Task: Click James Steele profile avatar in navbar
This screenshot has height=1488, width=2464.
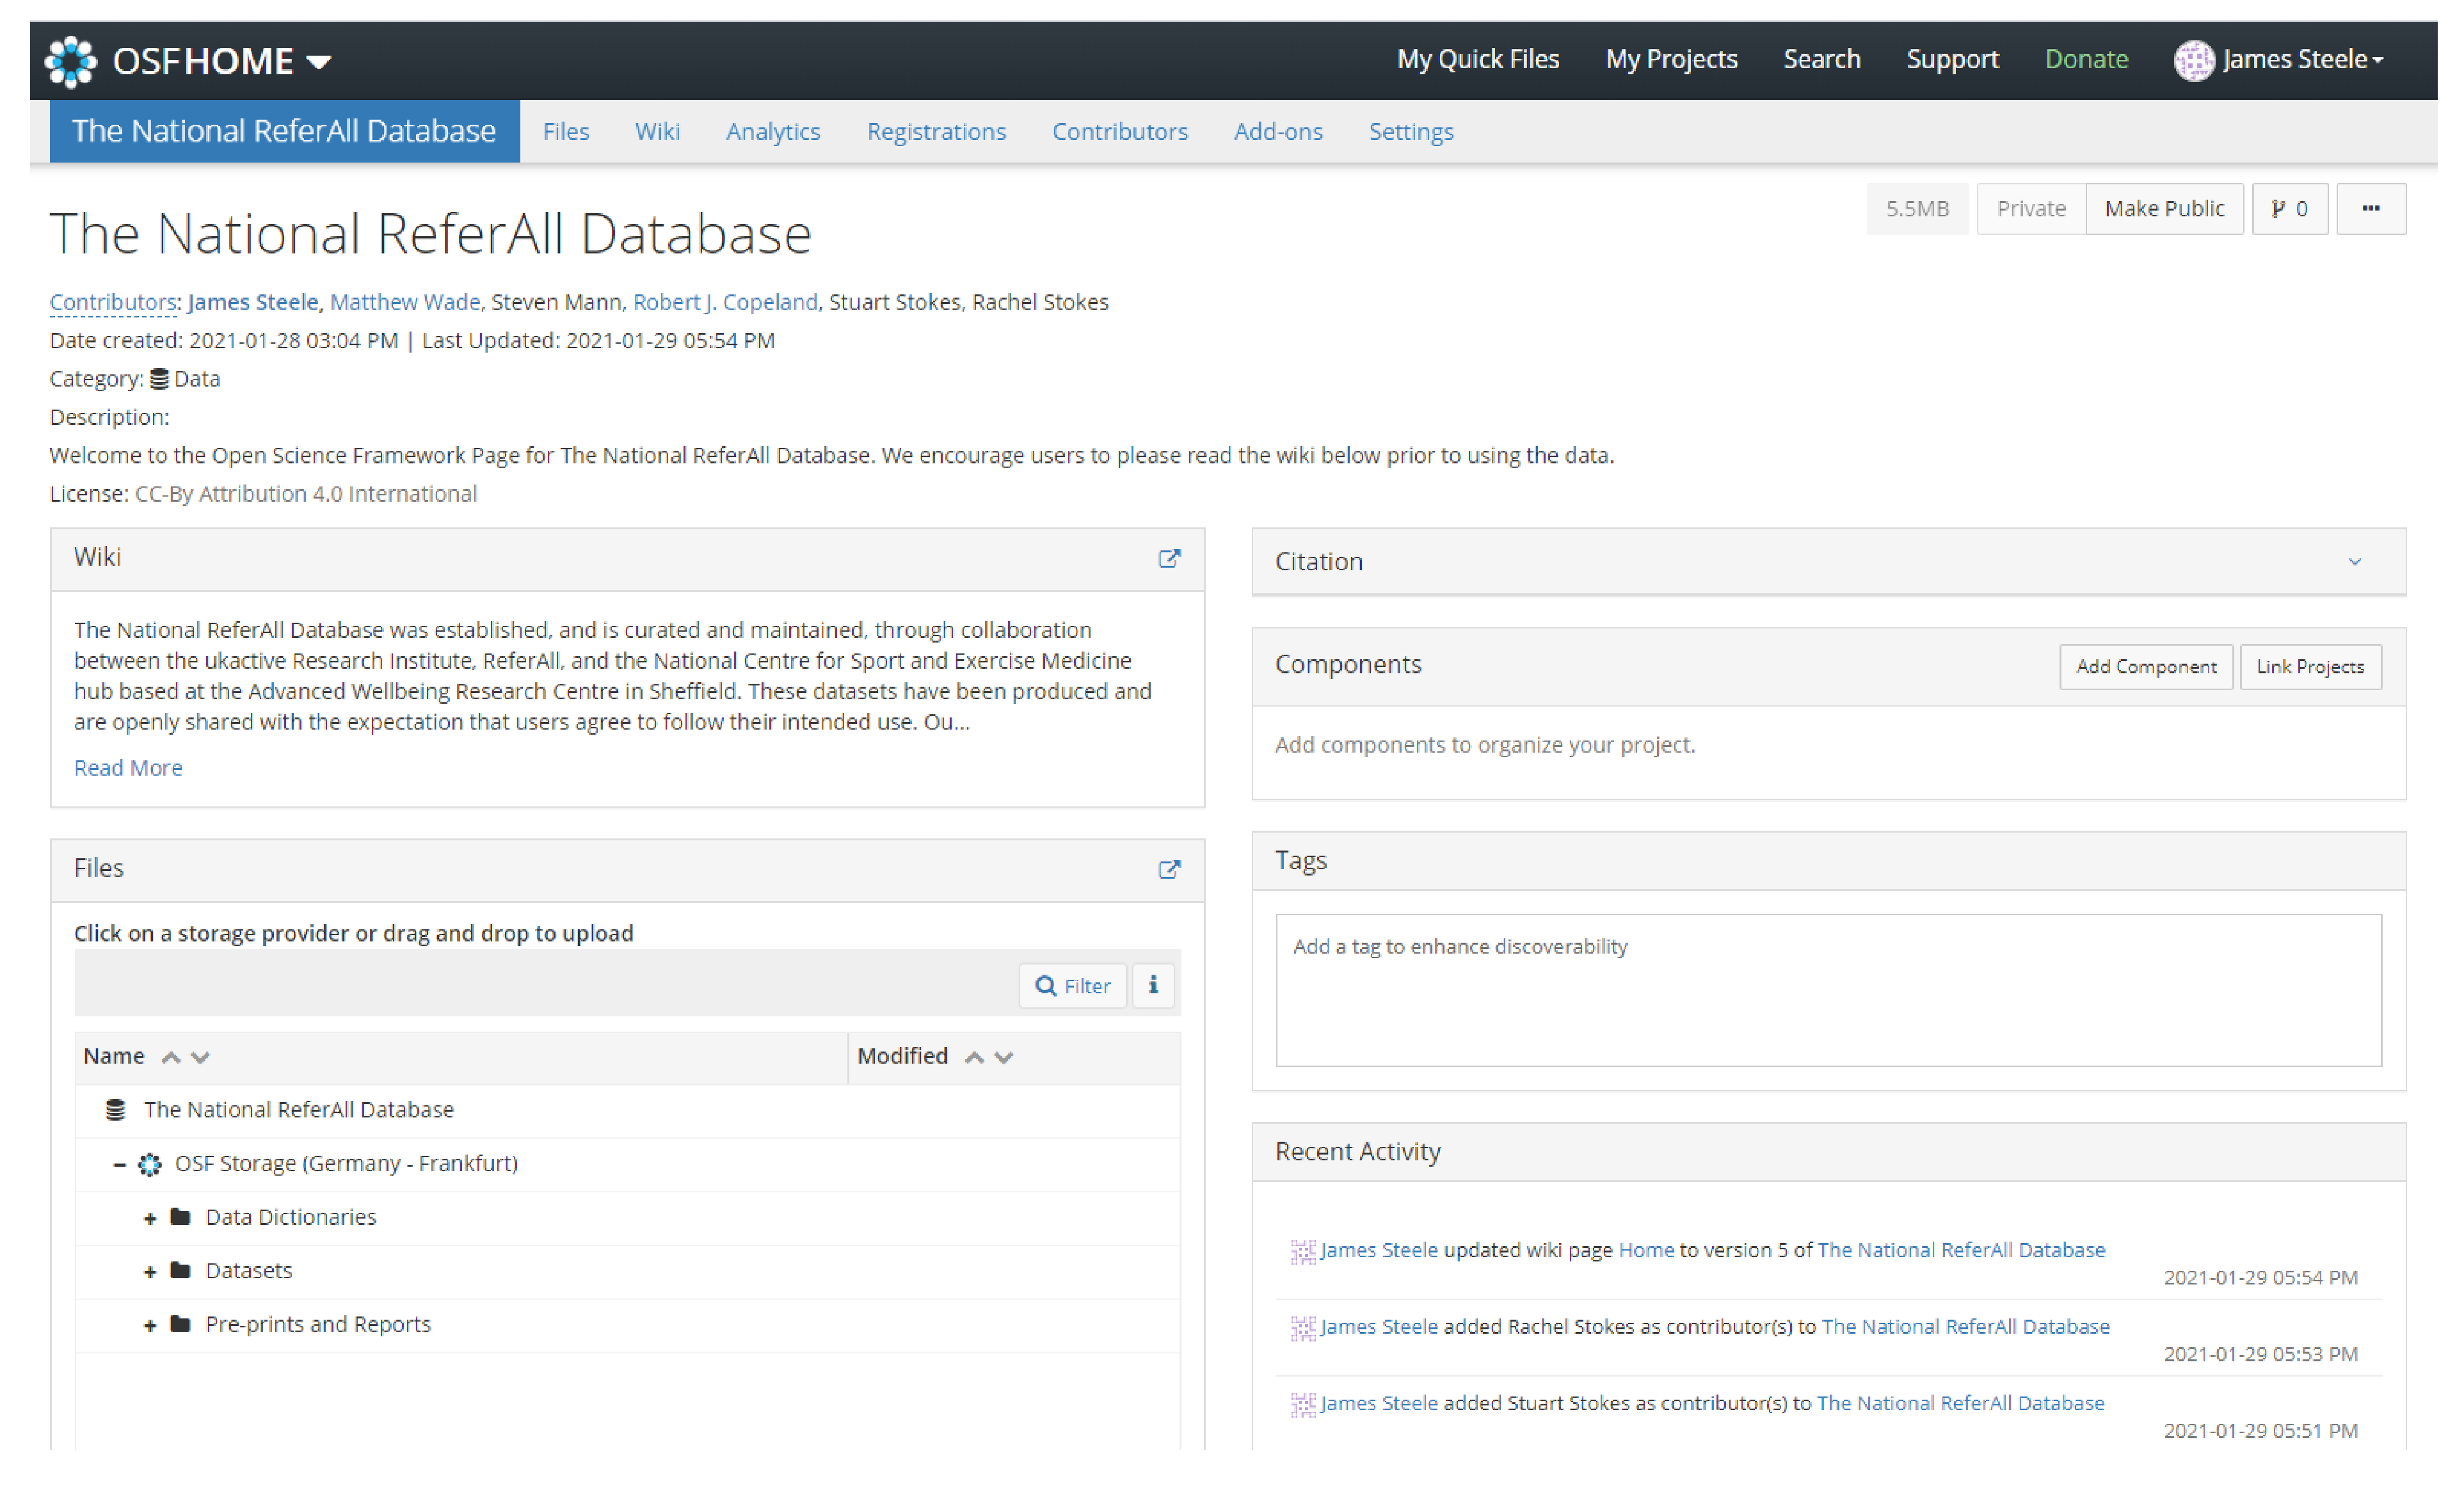Action: pyautogui.click(x=2194, y=60)
